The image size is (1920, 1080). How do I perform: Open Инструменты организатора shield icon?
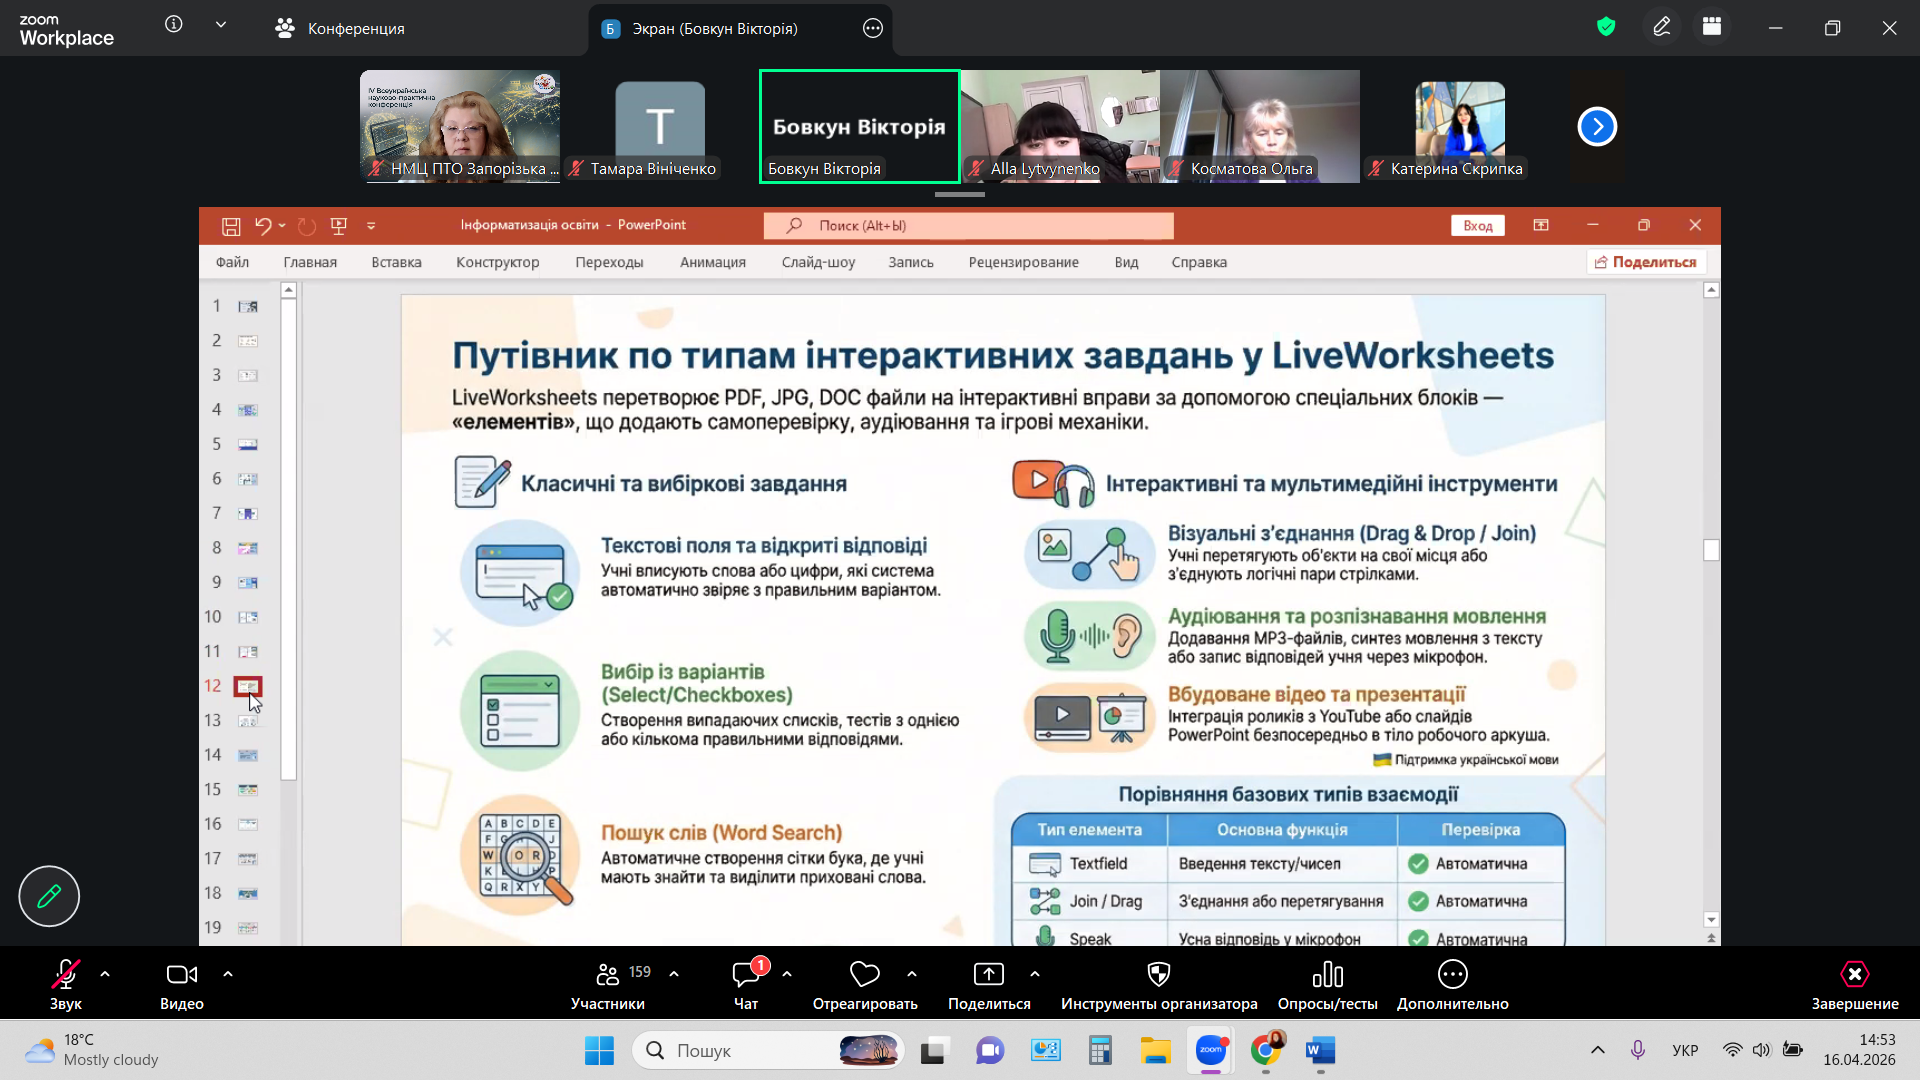tap(1159, 974)
